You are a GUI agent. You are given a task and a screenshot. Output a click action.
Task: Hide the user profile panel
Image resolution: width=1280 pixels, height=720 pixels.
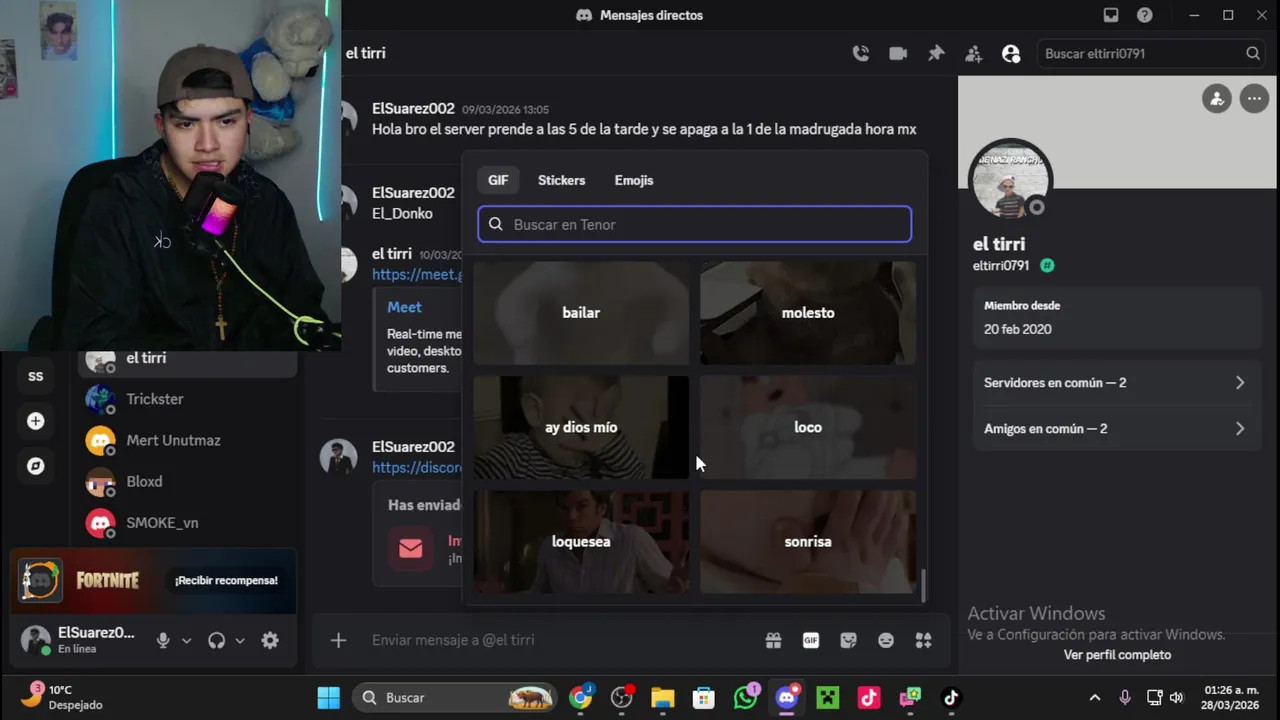(1011, 54)
